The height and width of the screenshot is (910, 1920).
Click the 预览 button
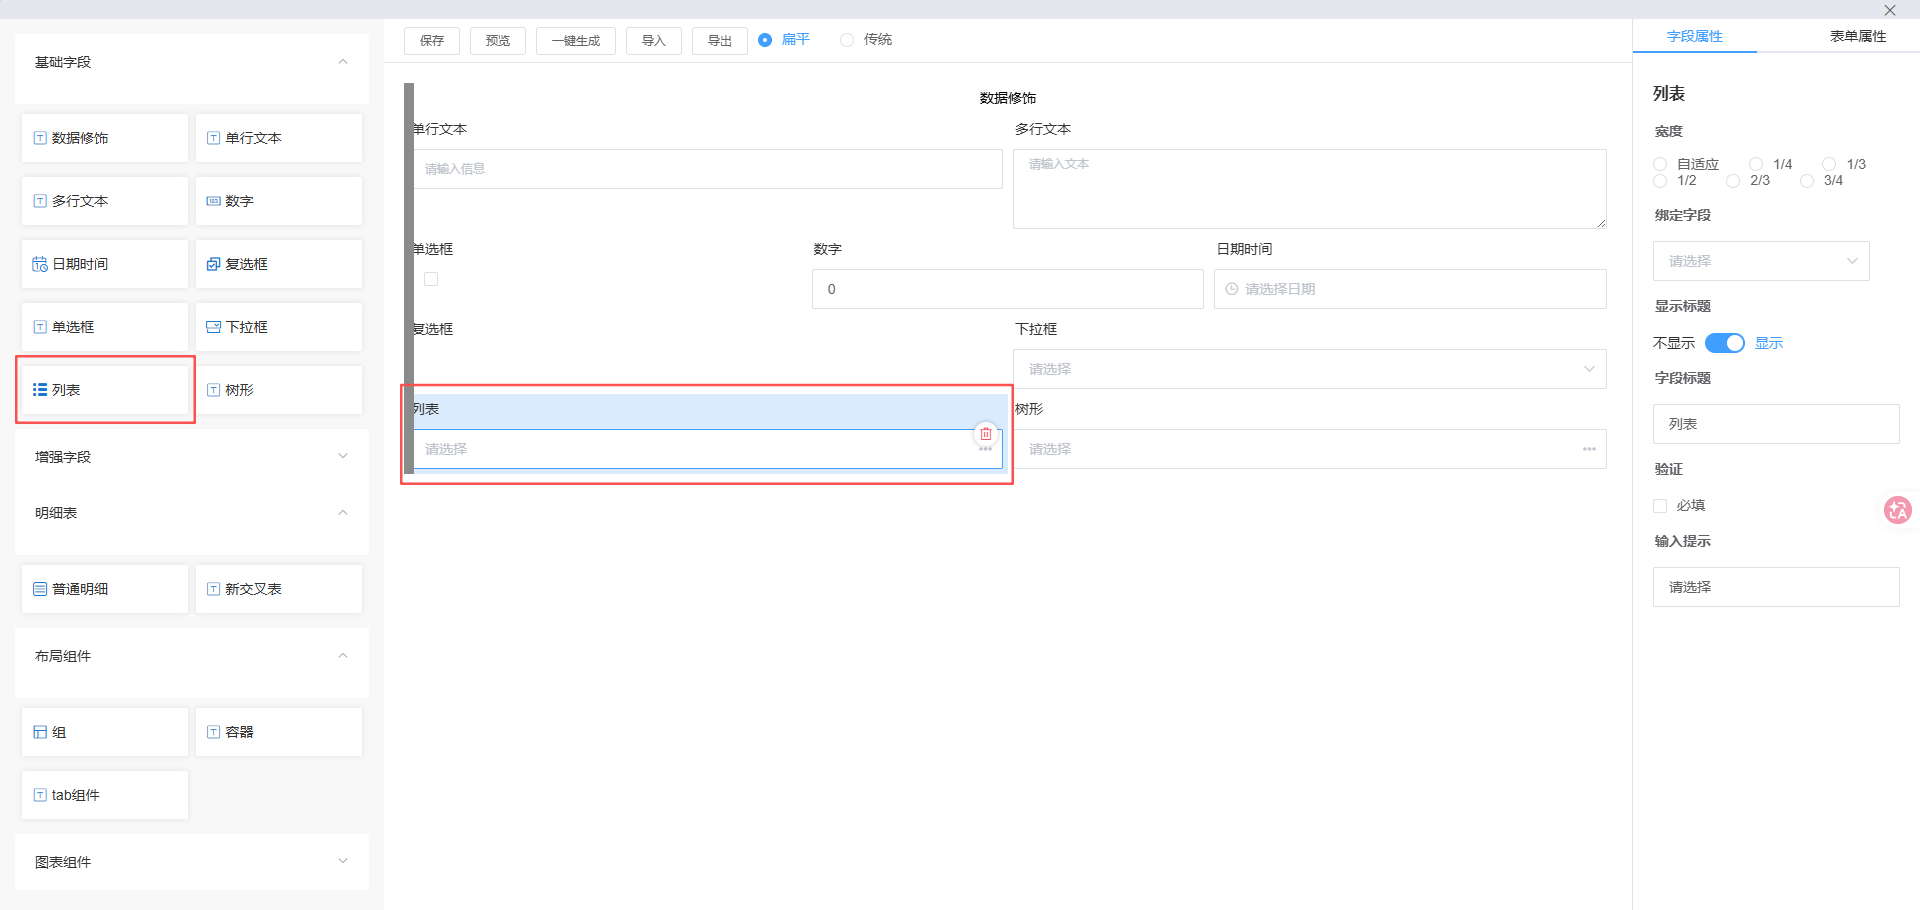(x=498, y=41)
